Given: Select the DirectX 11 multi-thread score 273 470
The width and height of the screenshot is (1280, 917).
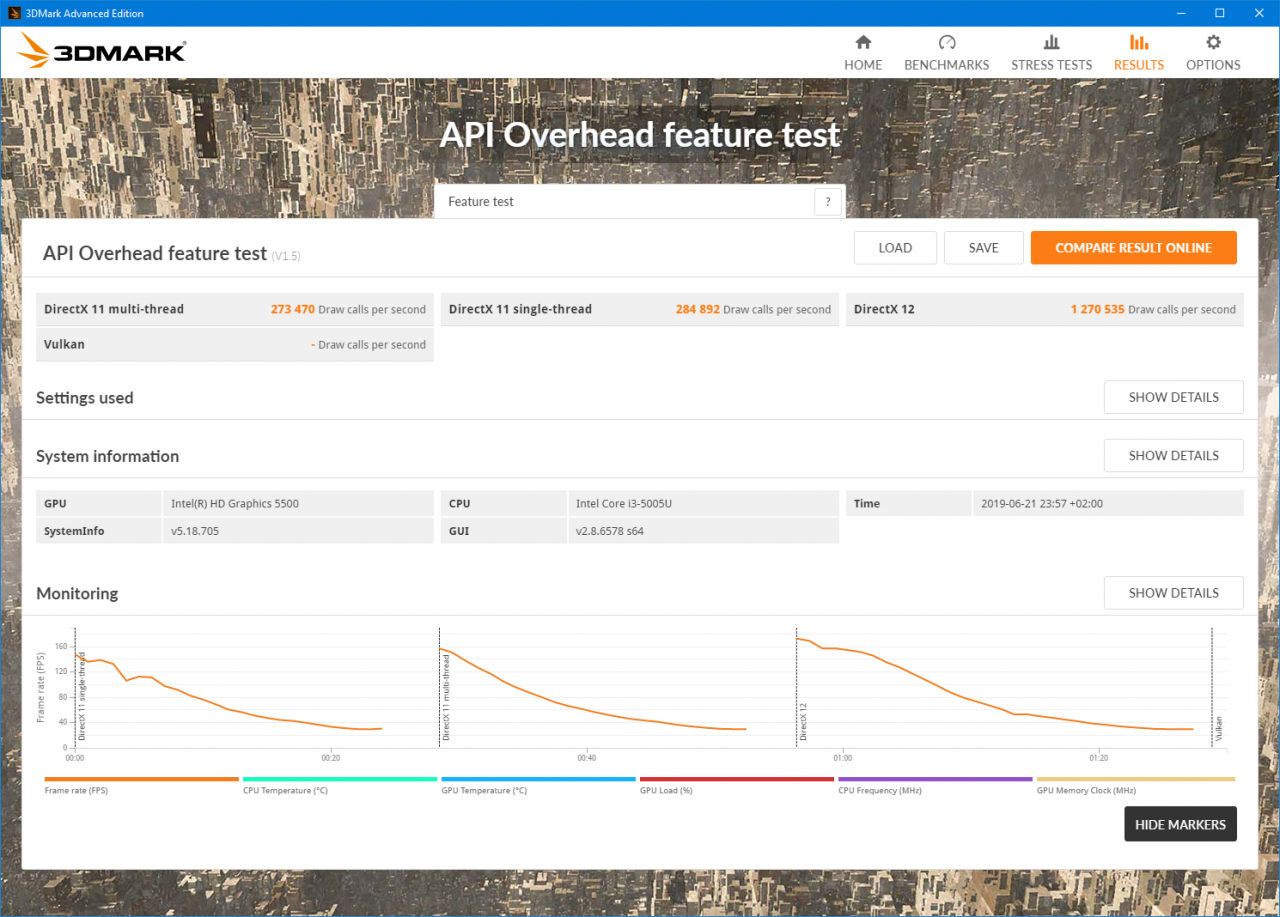Looking at the screenshot, I should [x=292, y=310].
